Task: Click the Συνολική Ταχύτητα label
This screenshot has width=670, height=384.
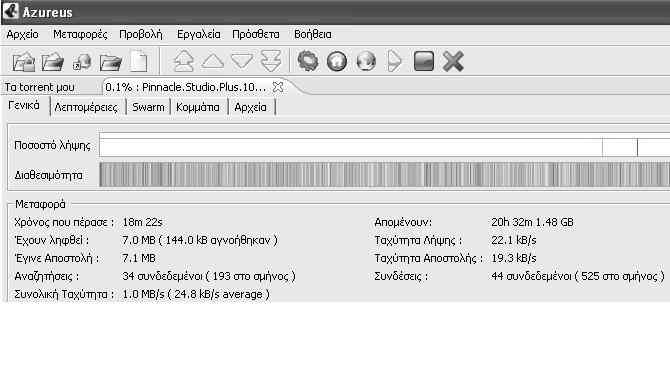Action: 64,294
